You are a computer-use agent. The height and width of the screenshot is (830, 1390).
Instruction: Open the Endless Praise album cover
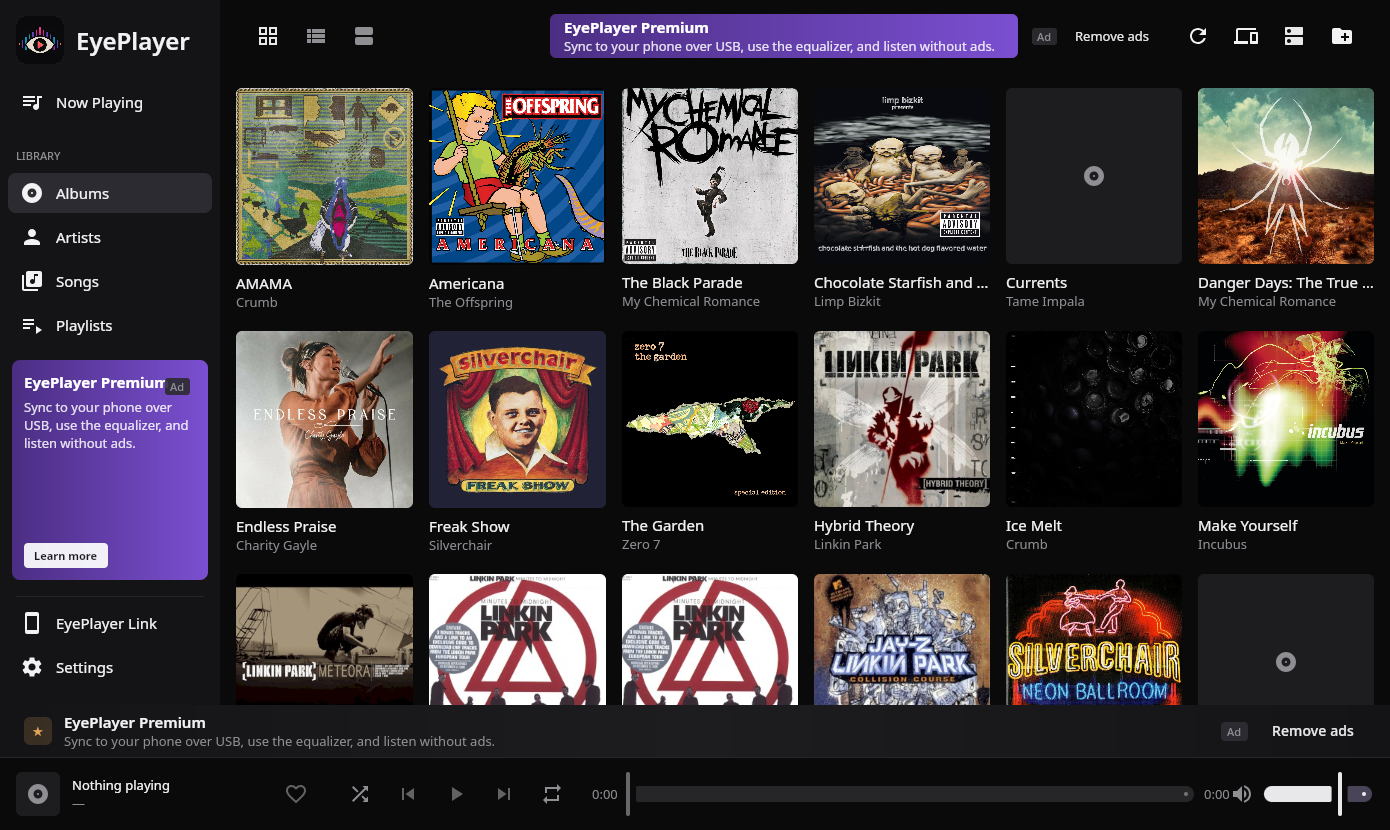tap(324, 420)
